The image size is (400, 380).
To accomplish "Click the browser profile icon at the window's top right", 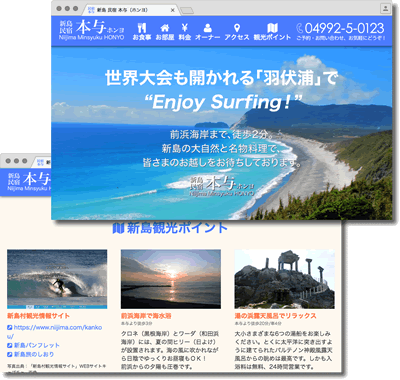I will [385, 9].
